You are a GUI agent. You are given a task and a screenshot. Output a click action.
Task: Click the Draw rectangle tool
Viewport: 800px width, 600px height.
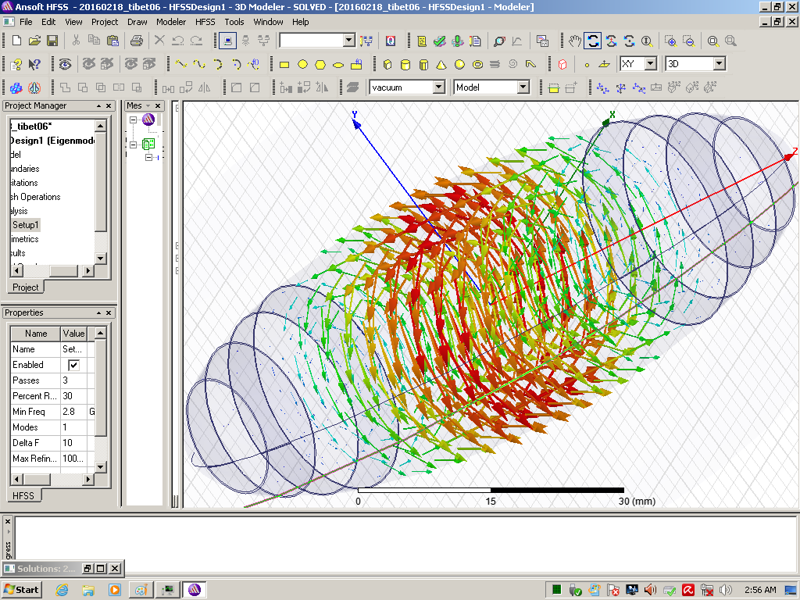[x=284, y=64]
